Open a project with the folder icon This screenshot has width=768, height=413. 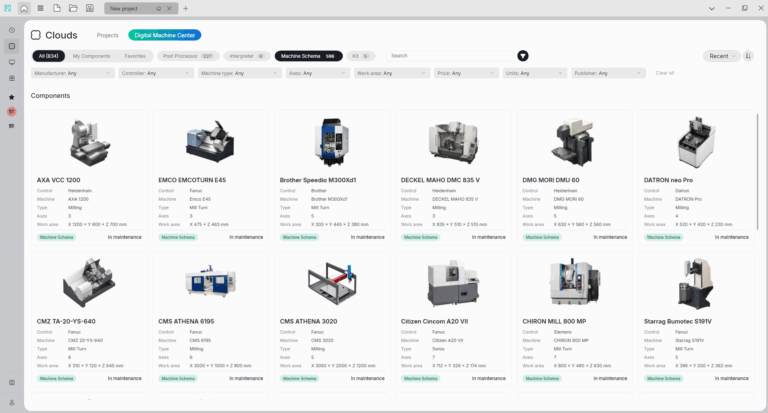pos(73,8)
